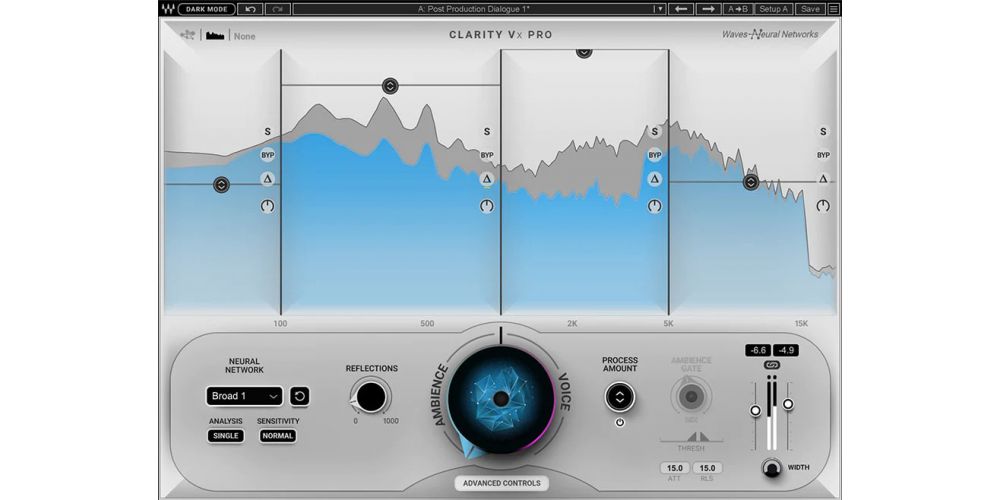Open the Broad 1 neural network dropdown
Viewport: 1000px width, 500px height.
pyautogui.click(x=244, y=396)
